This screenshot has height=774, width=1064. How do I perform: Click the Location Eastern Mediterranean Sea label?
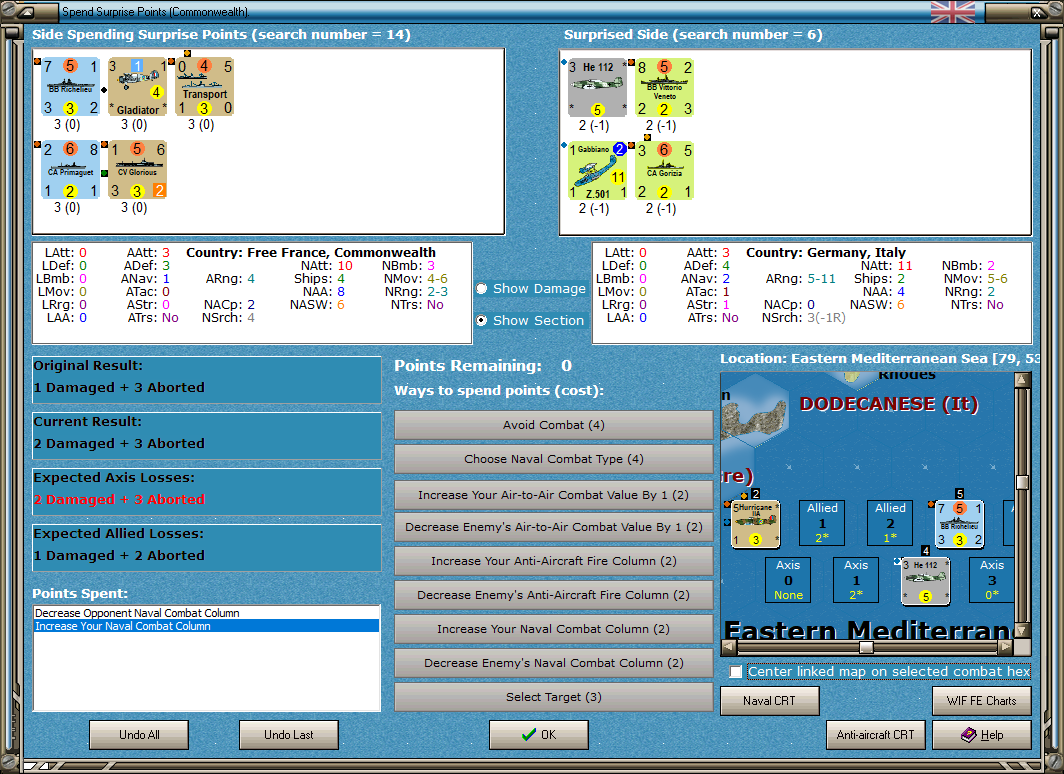[879, 359]
